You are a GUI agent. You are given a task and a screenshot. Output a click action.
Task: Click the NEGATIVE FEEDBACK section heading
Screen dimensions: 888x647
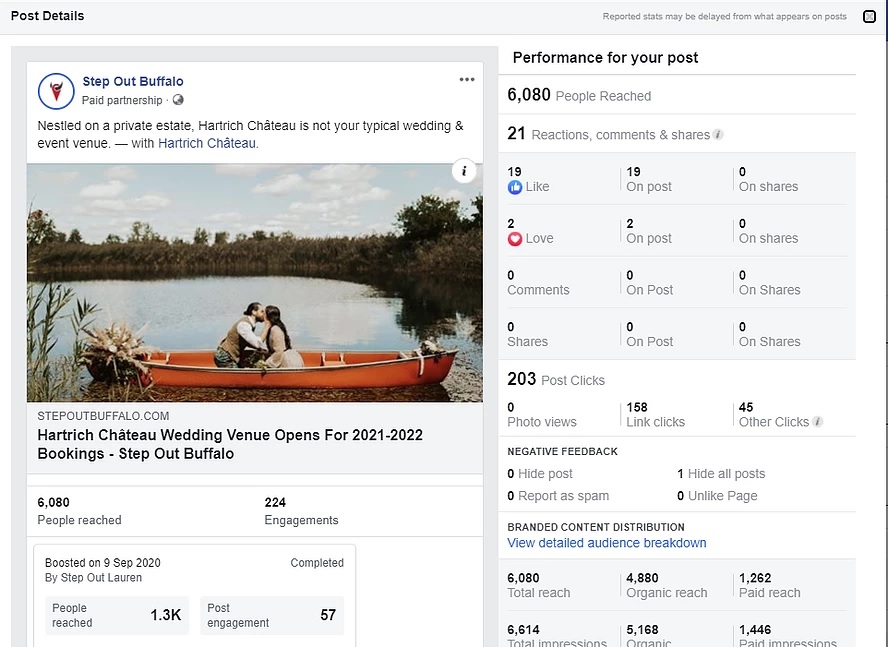[x=562, y=452]
